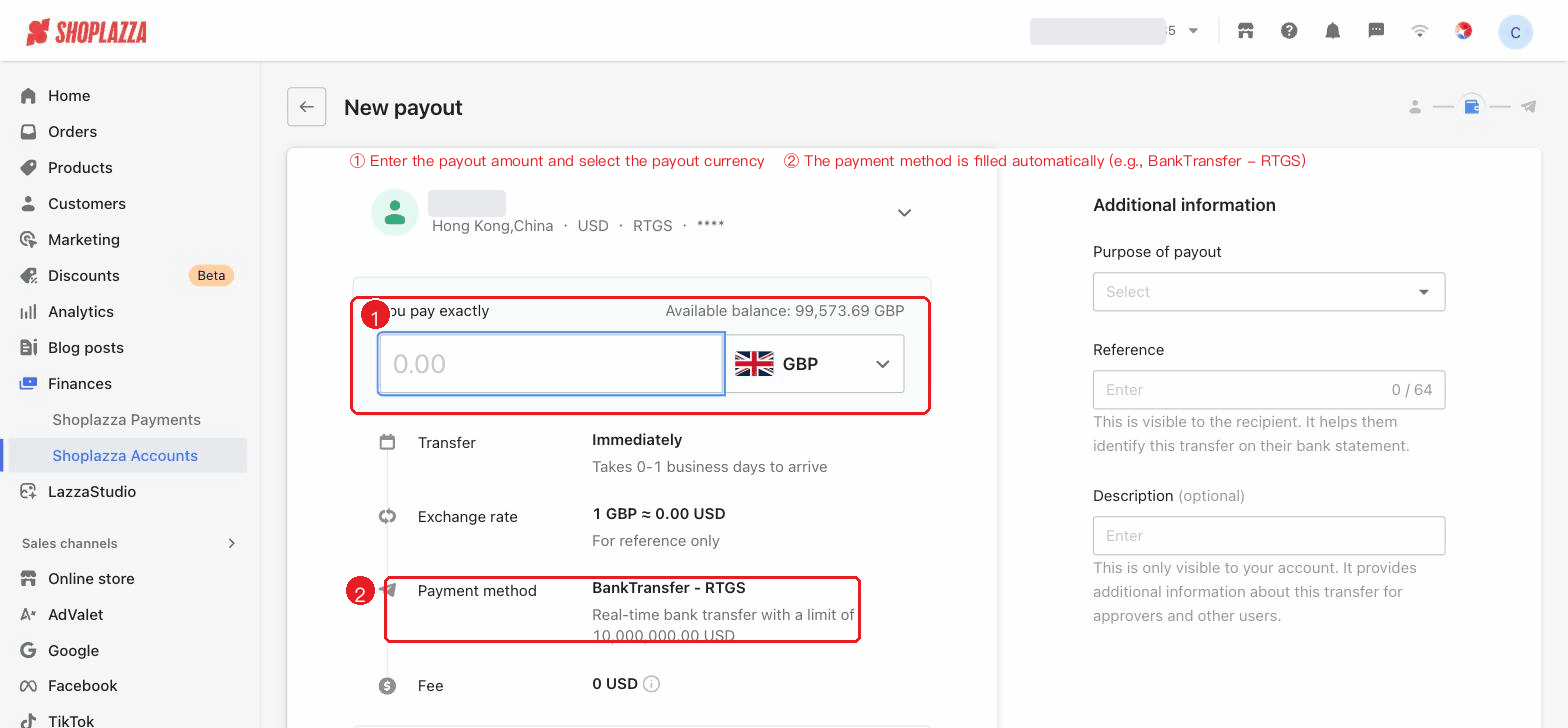This screenshot has height=728, width=1568.
Task: Go to Shoplazza Accounts
Action: coord(125,456)
